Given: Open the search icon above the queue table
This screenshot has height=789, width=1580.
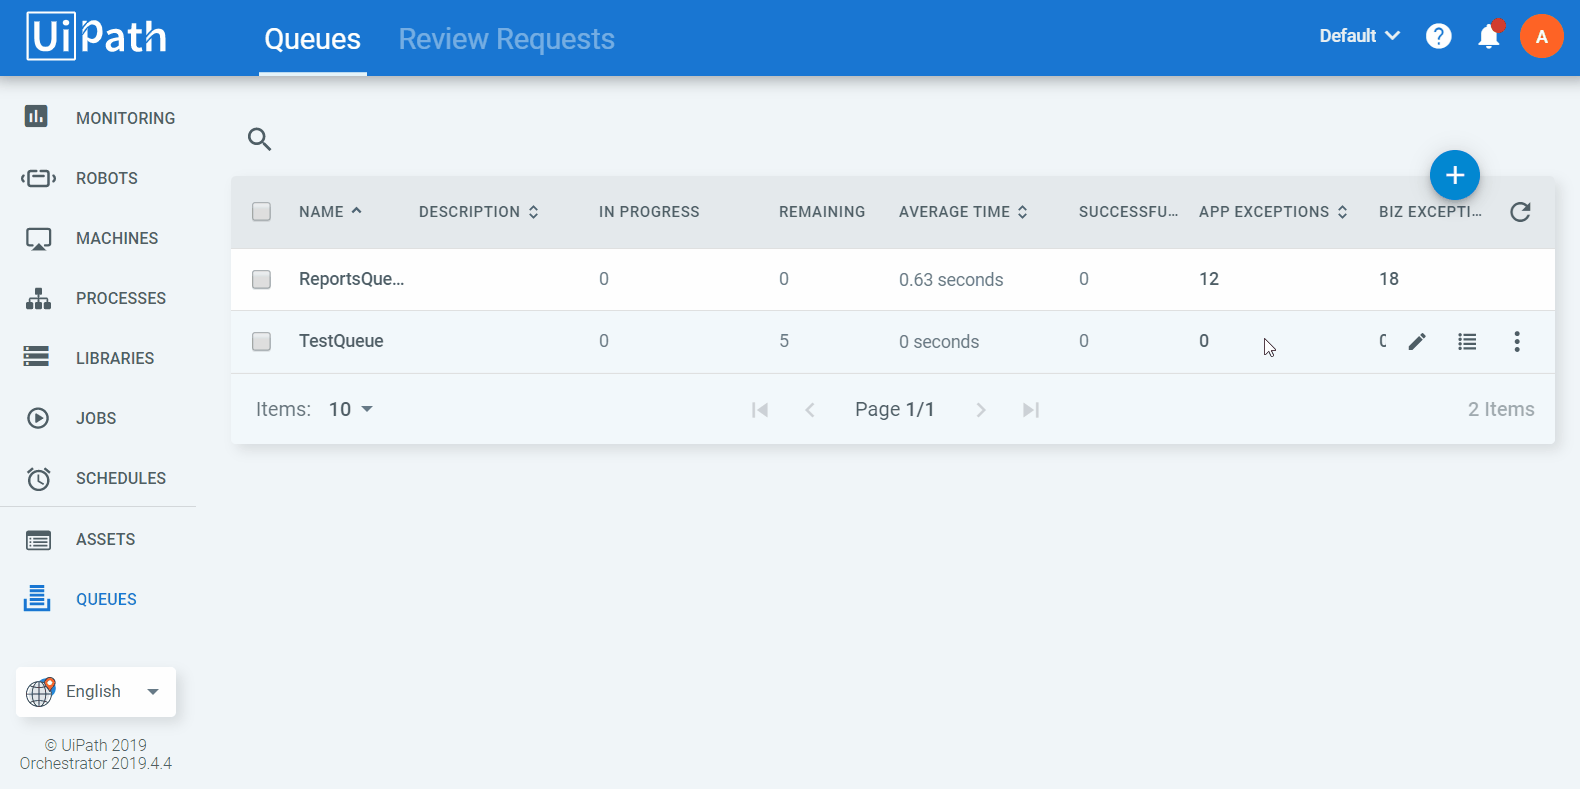Looking at the screenshot, I should click(x=260, y=139).
